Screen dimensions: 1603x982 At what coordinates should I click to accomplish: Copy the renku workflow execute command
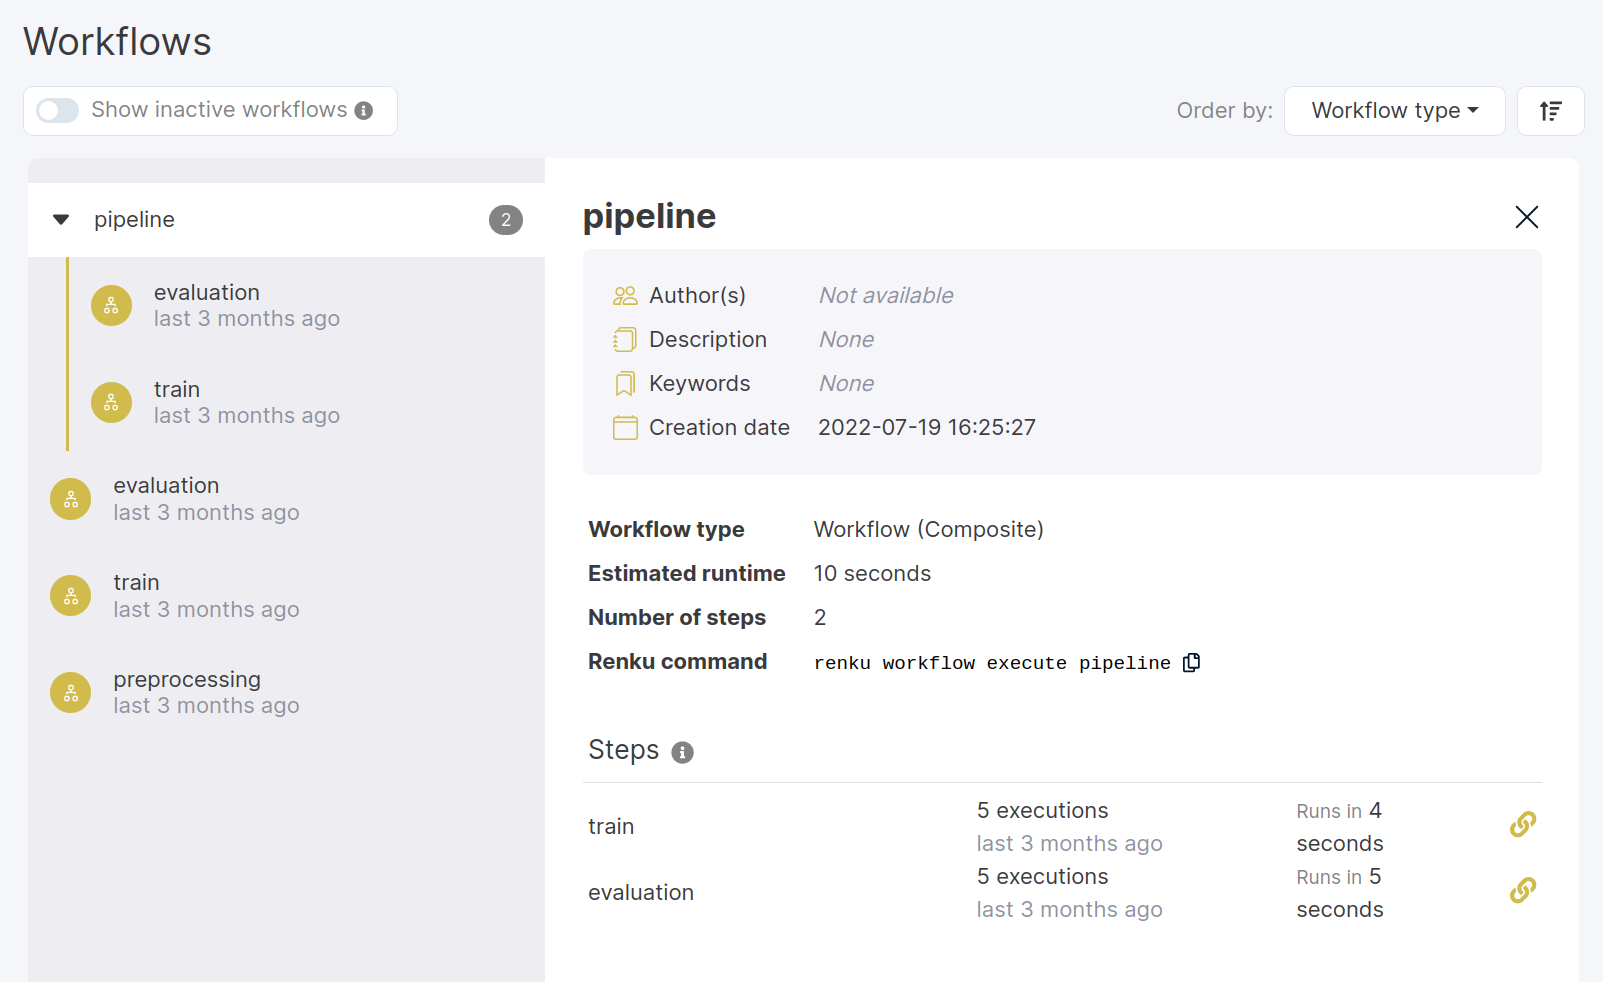tap(1191, 663)
